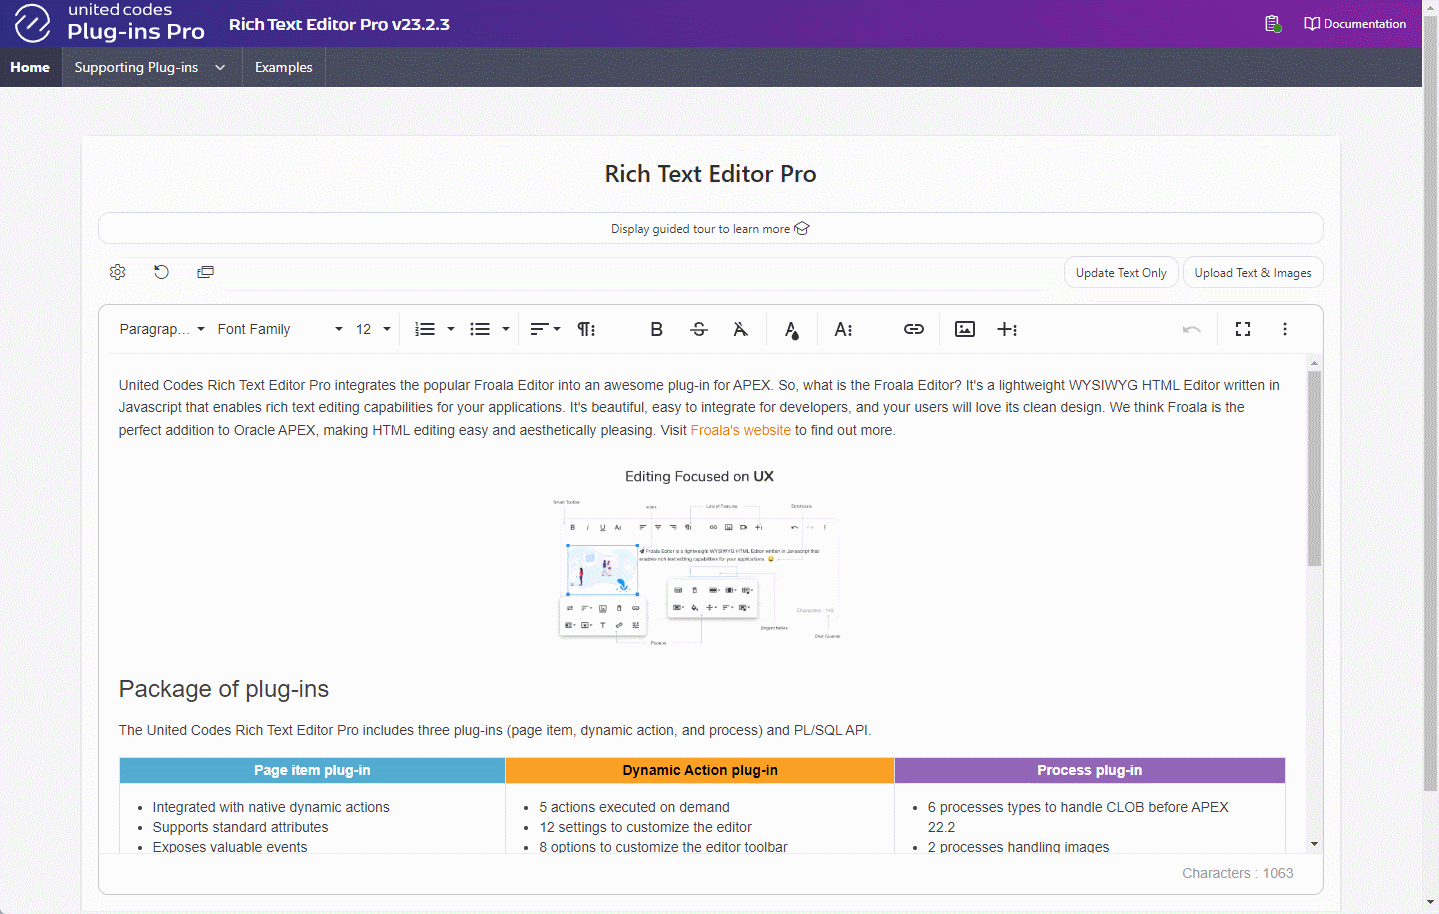Screen dimensions: 1439x914
Task: Click the editor scrollbar down arrow
Action: [1314, 844]
